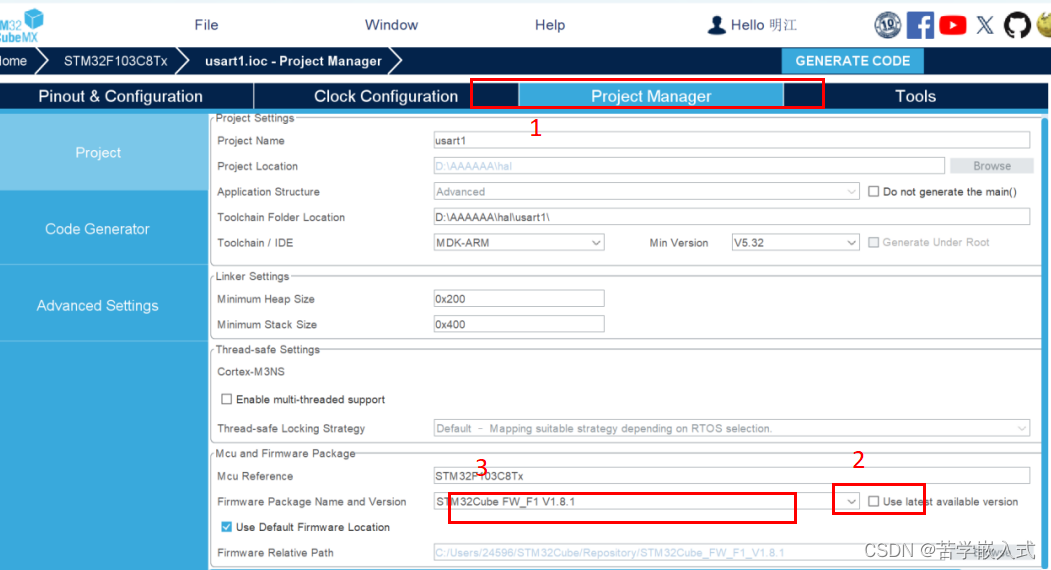The width and height of the screenshot is (1051, 570).
Task: Open the X (Twitter) icon link
Action: pyautogui.click(x=985, y=25)
